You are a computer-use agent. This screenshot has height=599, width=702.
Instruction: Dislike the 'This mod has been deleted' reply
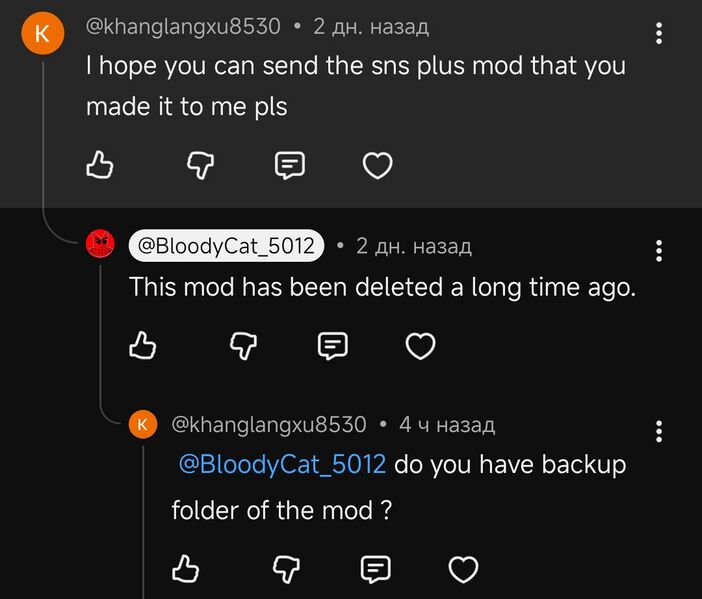[243, 346]
